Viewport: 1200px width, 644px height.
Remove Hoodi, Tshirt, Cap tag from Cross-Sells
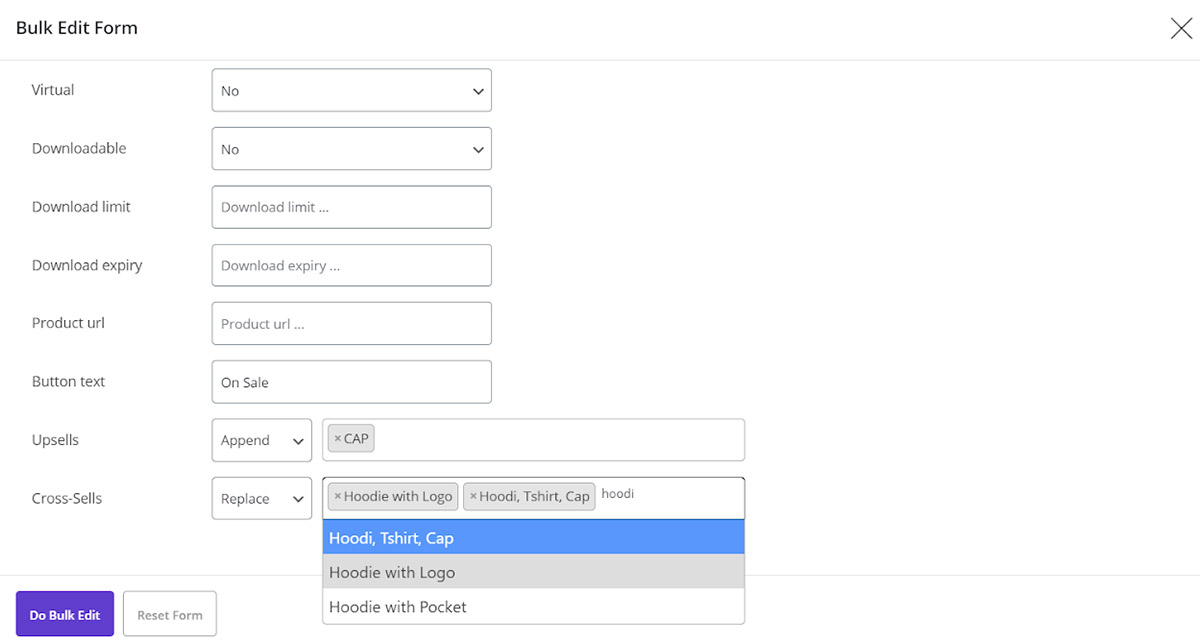click(473, 497)
